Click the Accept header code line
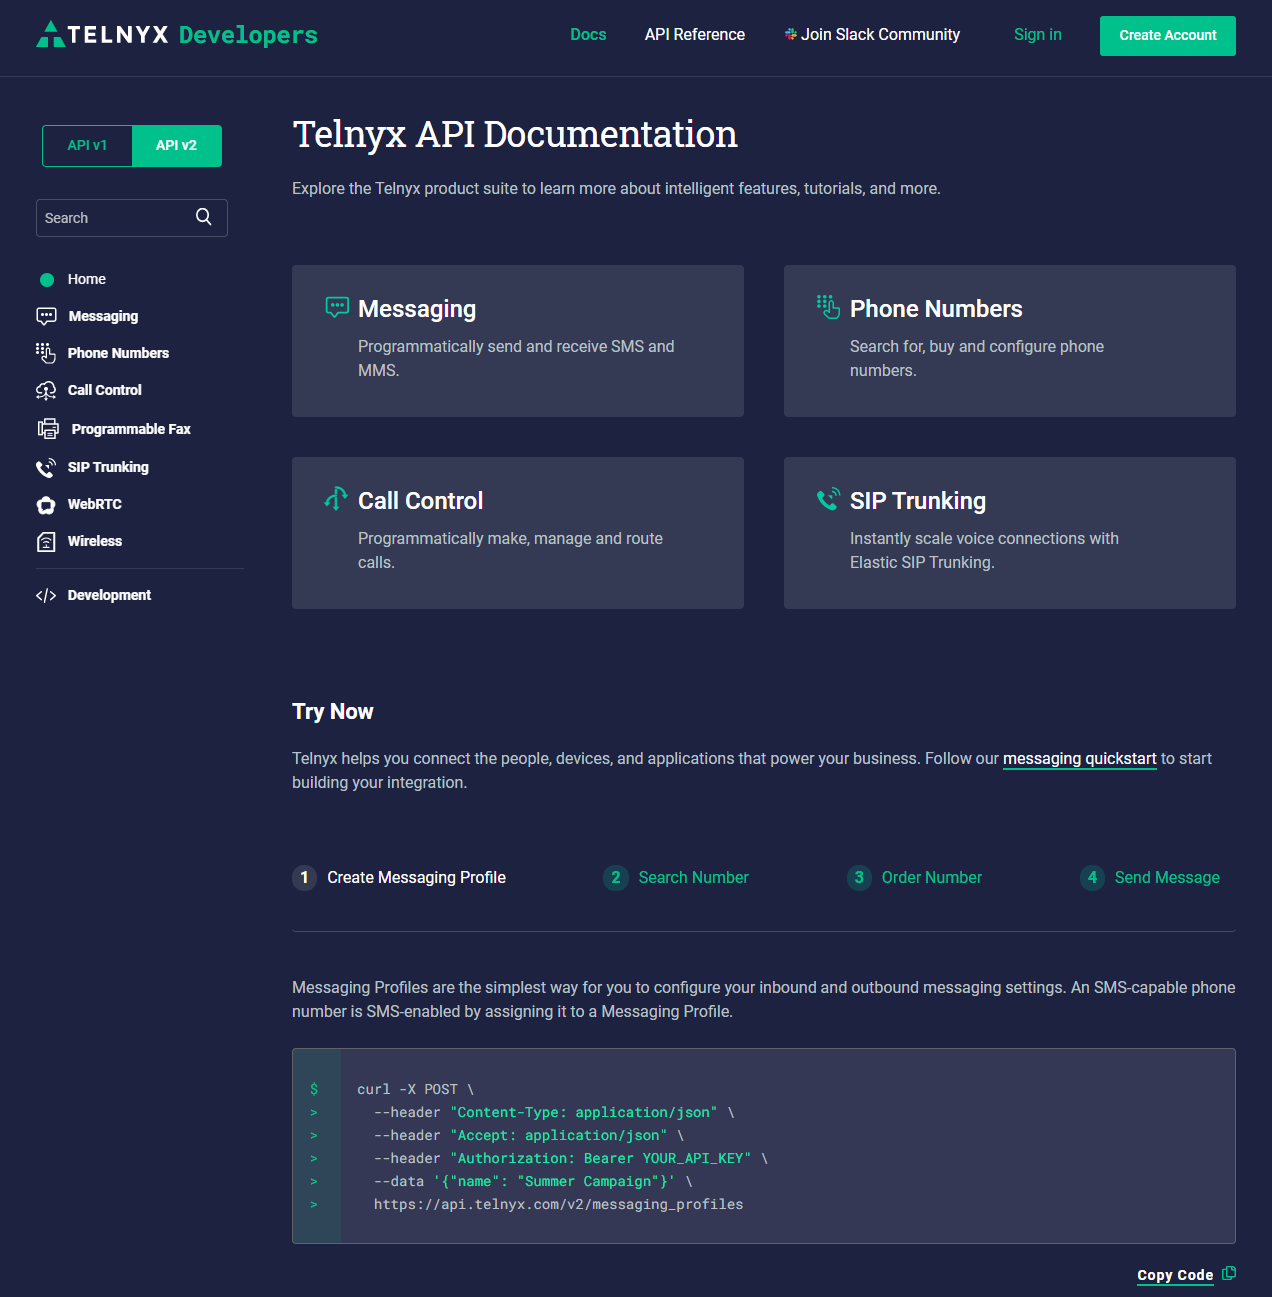 (x=529, y=1136)
